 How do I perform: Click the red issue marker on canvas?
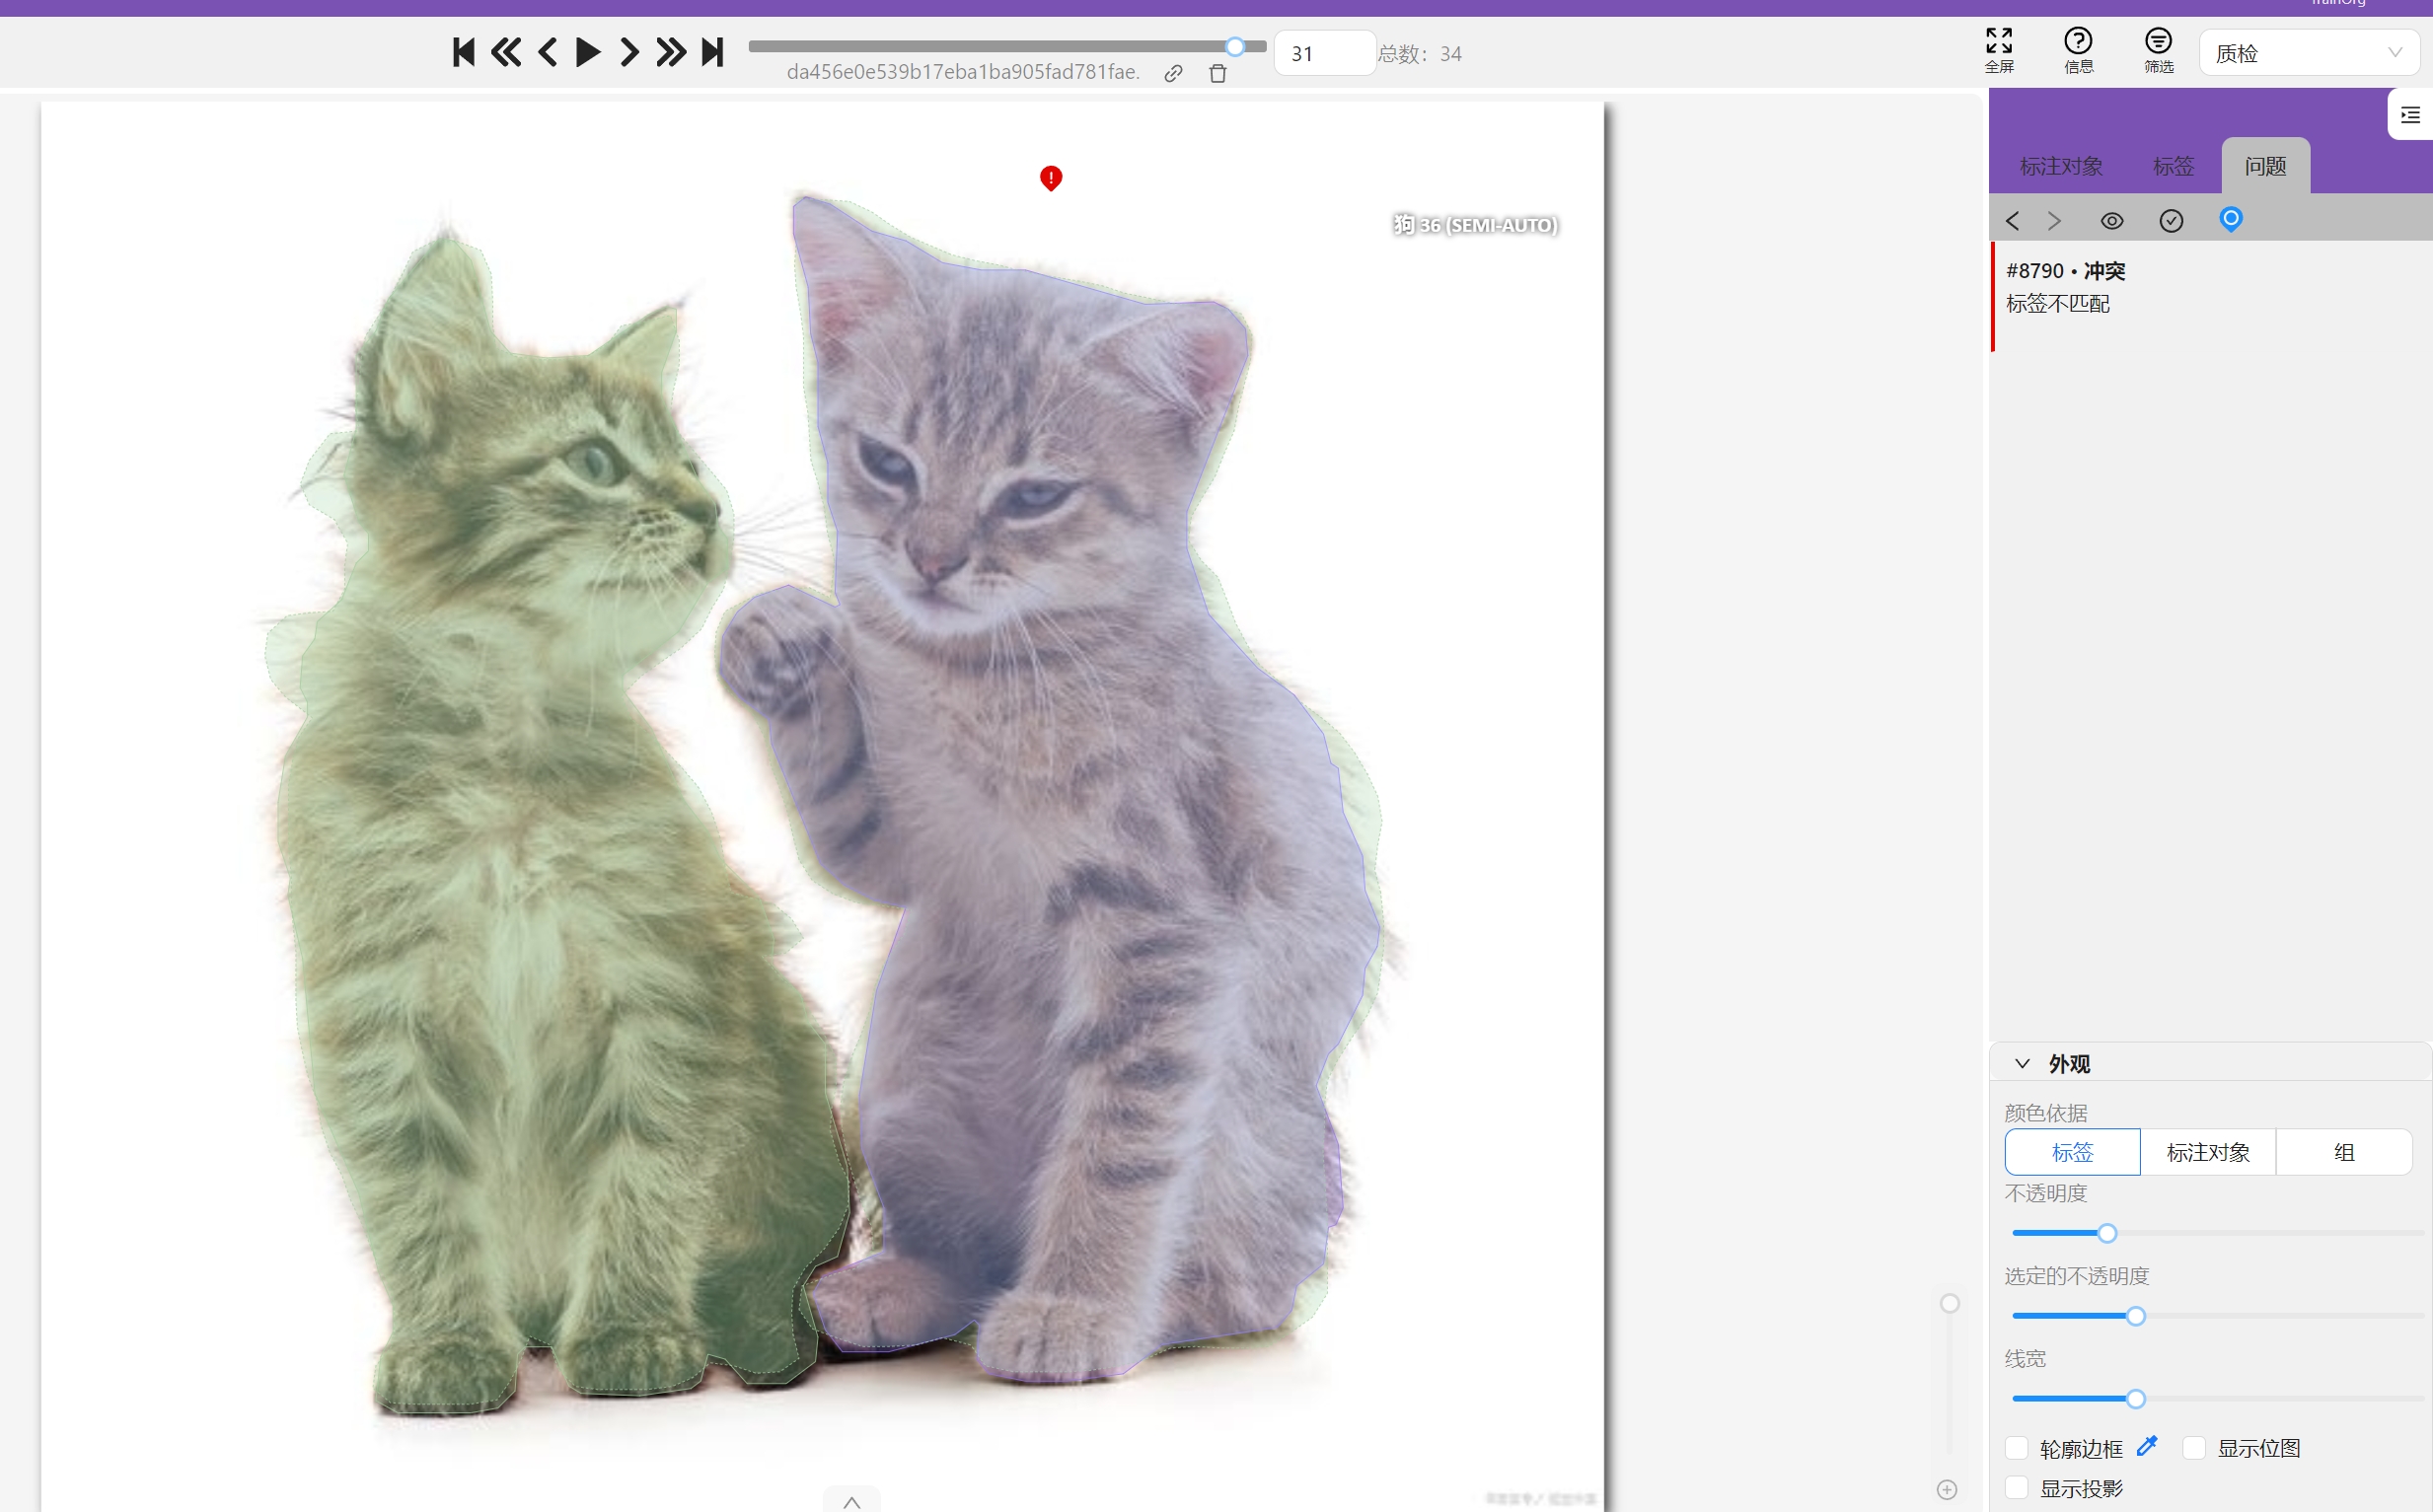(1050, 178)
